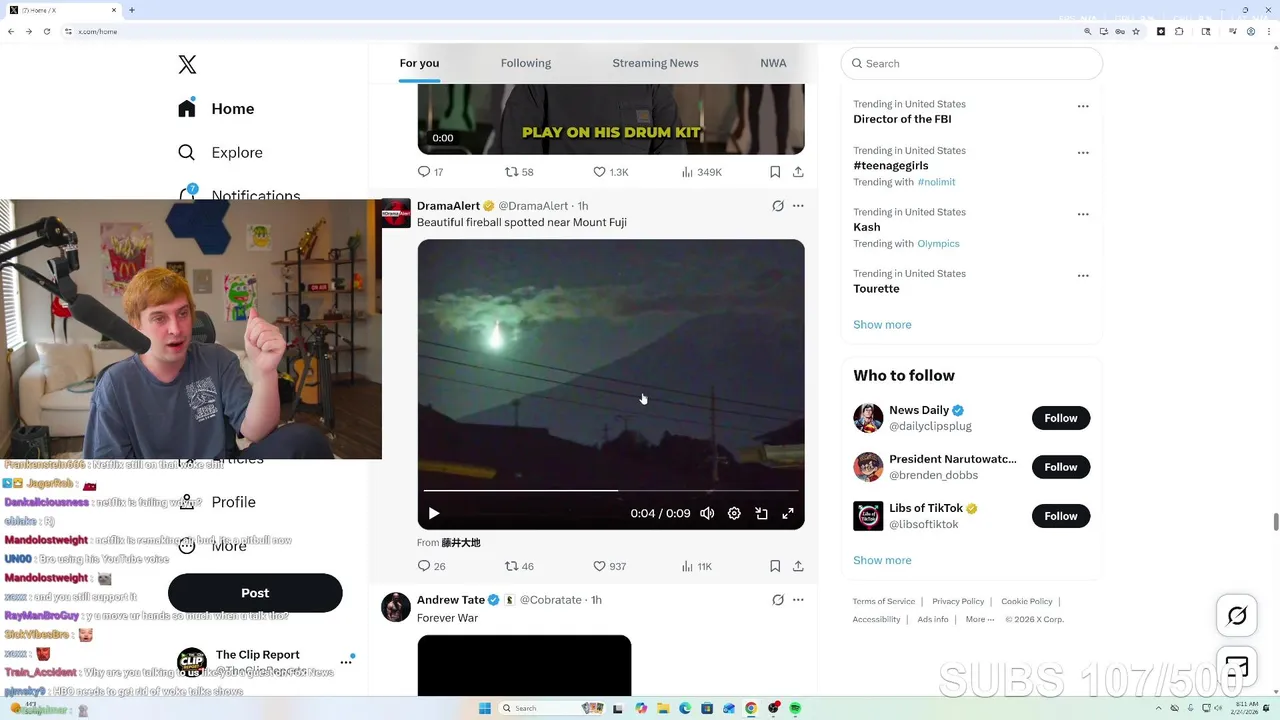The width and height of the screenshot is (1280, 720).
Task: Share the drum kit video post
Action: (x=798, y=172)
